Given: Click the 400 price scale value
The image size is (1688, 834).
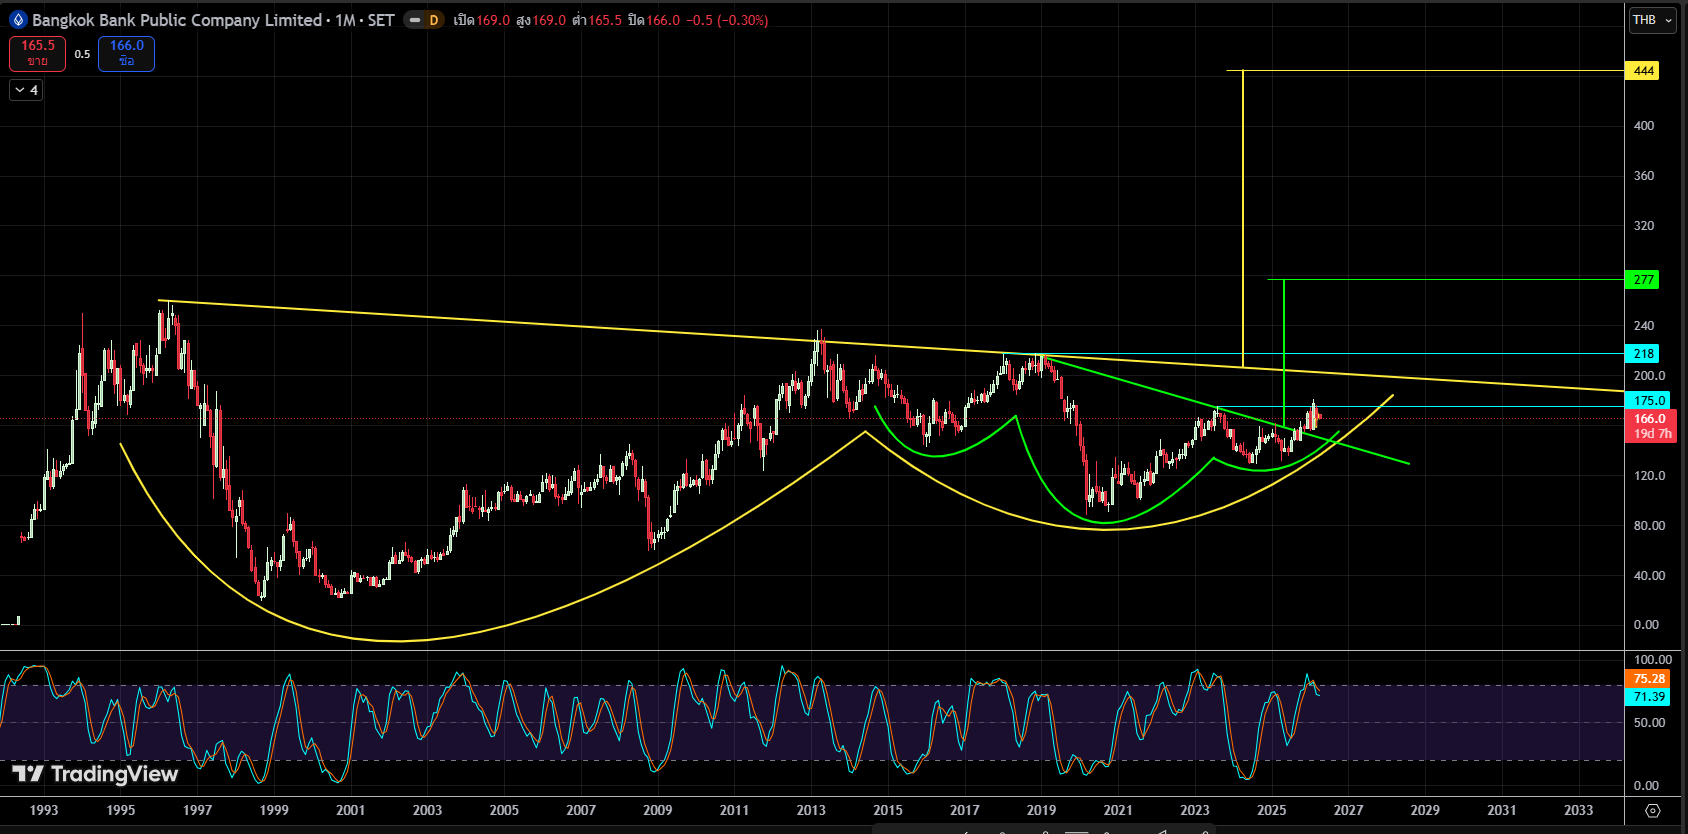Looking at the screenshot, I should click(1644, 126).
